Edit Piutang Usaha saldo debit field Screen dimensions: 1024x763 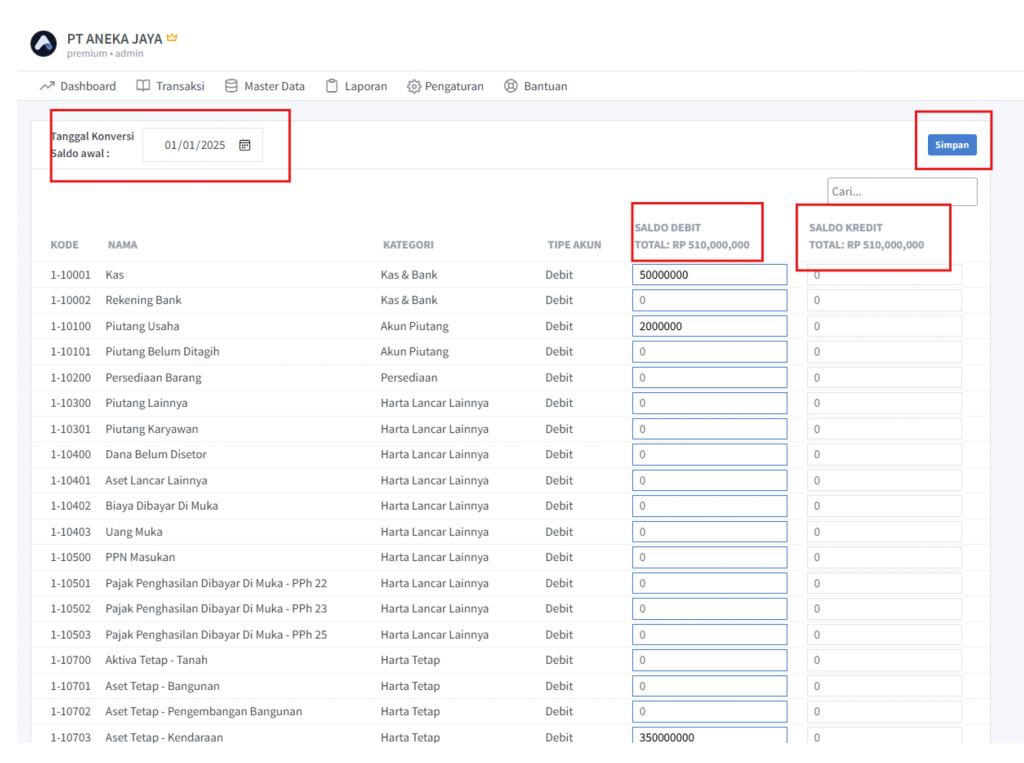tap(709, 326)
